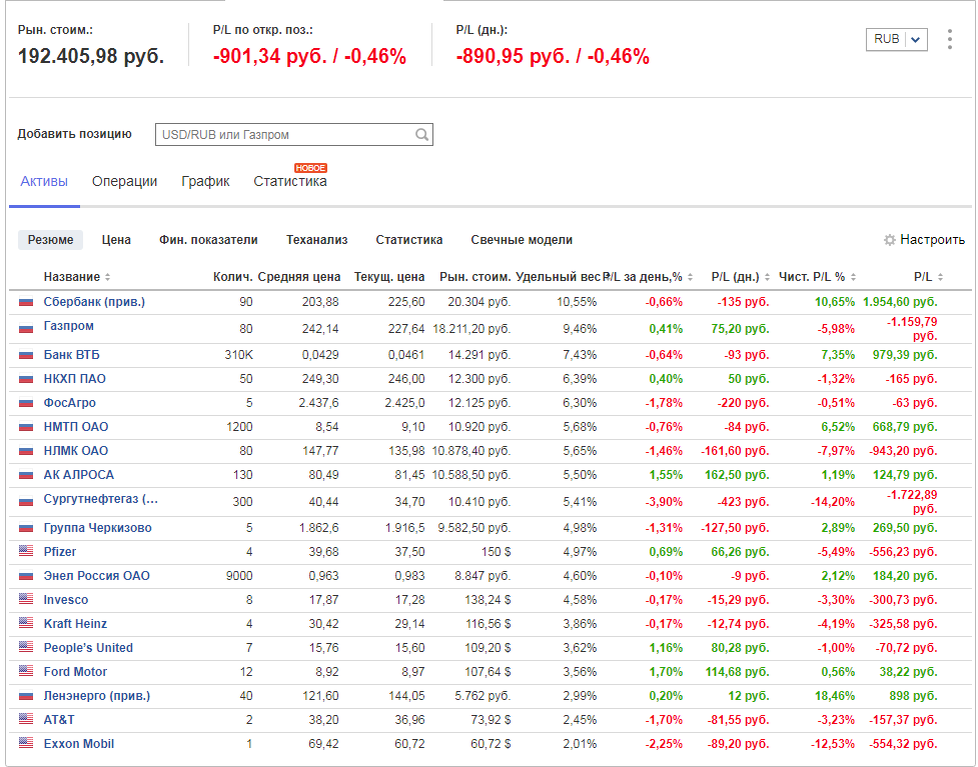The width and height of the screenshot is (978, 767).
Task: Focus the Добавить позицию search field
Action: 294,135
